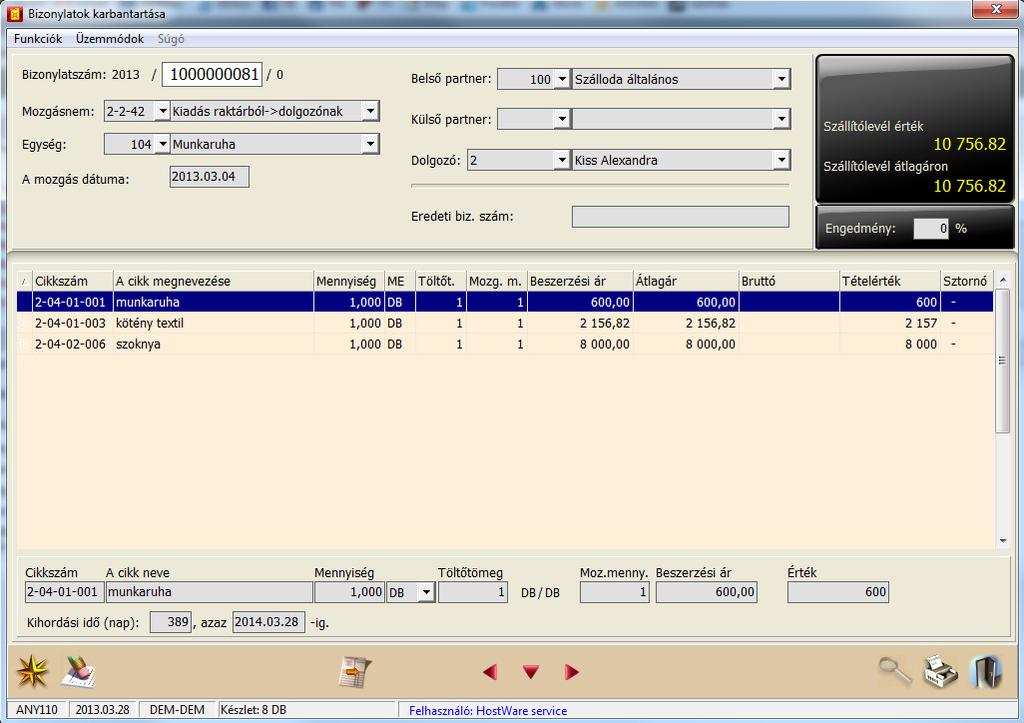
Task: Click item code 2-04-02-006 in table
Action: click(70, 344)
